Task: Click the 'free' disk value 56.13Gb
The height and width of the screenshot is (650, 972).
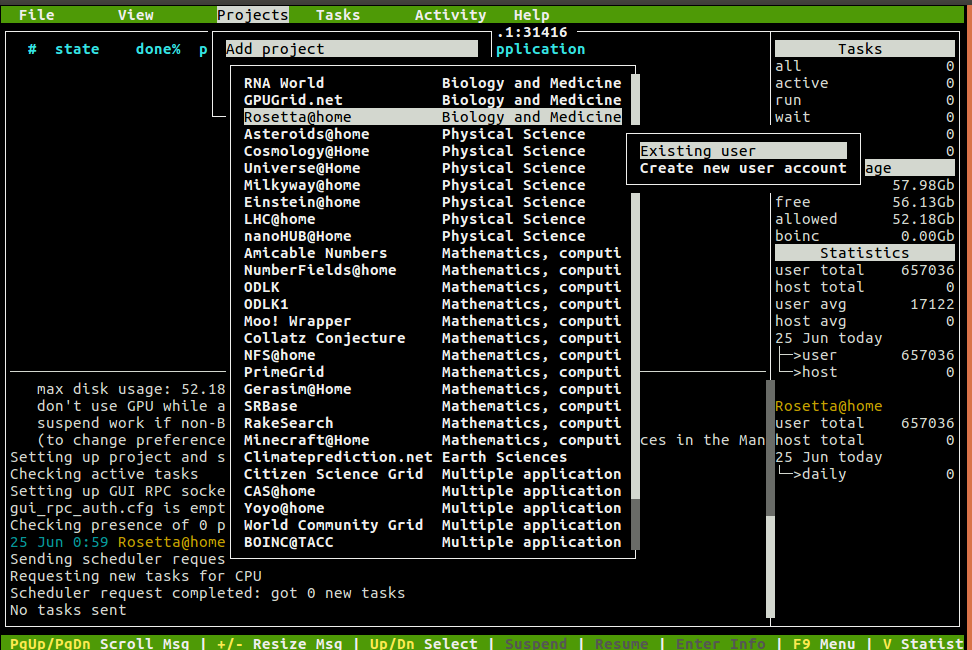Action: (x=923, y=202)
